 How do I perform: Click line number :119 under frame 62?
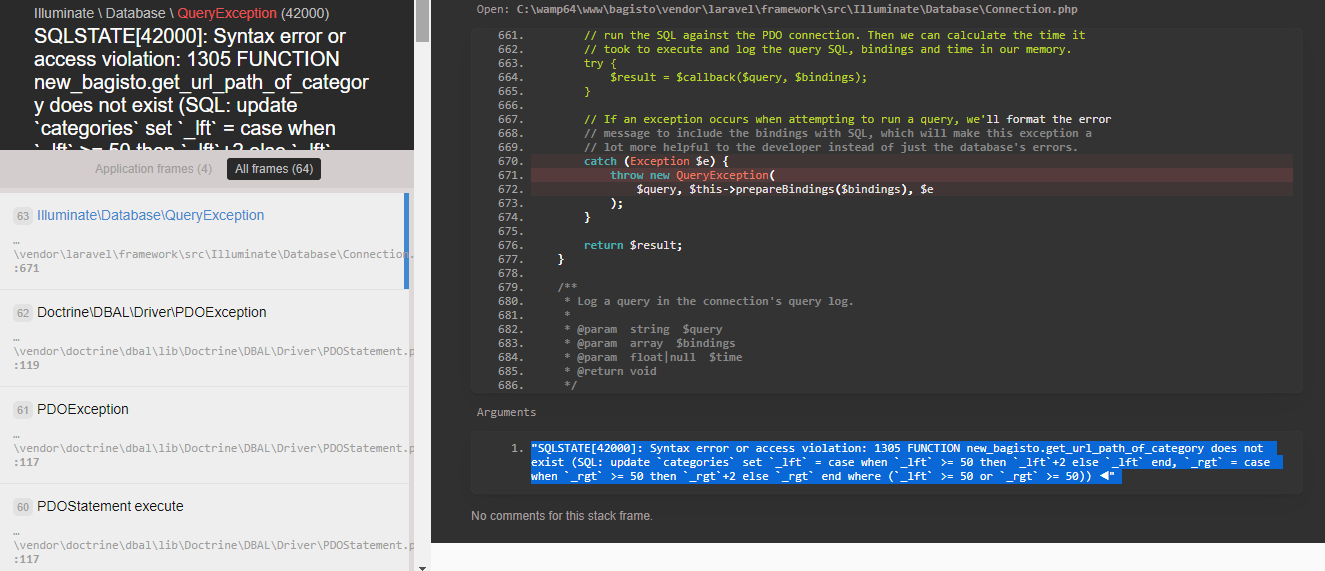tap(26, 365)
